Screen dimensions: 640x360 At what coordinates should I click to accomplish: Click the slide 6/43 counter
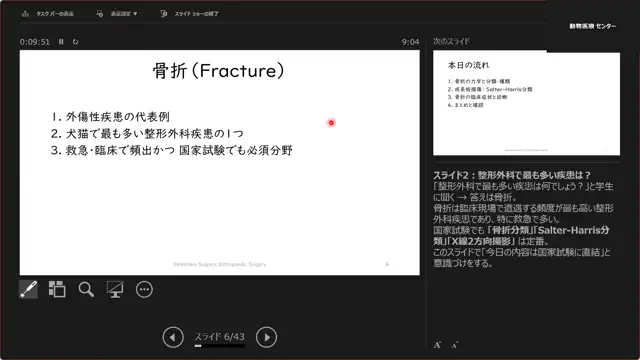point(220,336)
